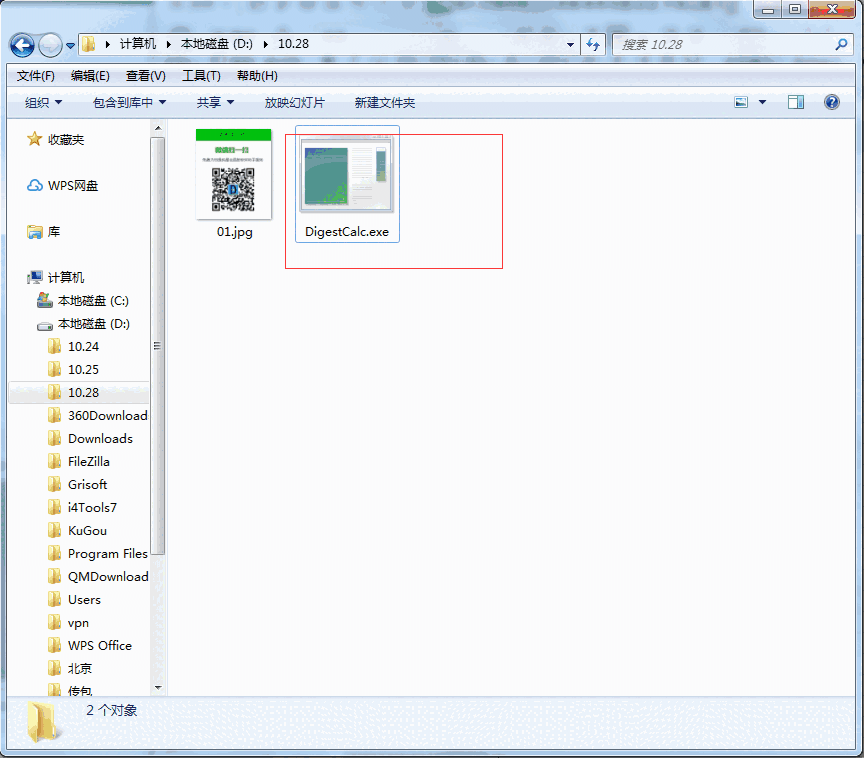Click the 新建文件夹 button
This screenshot has height=758, width=864.
pyautogui.click(x=383, y=102)
